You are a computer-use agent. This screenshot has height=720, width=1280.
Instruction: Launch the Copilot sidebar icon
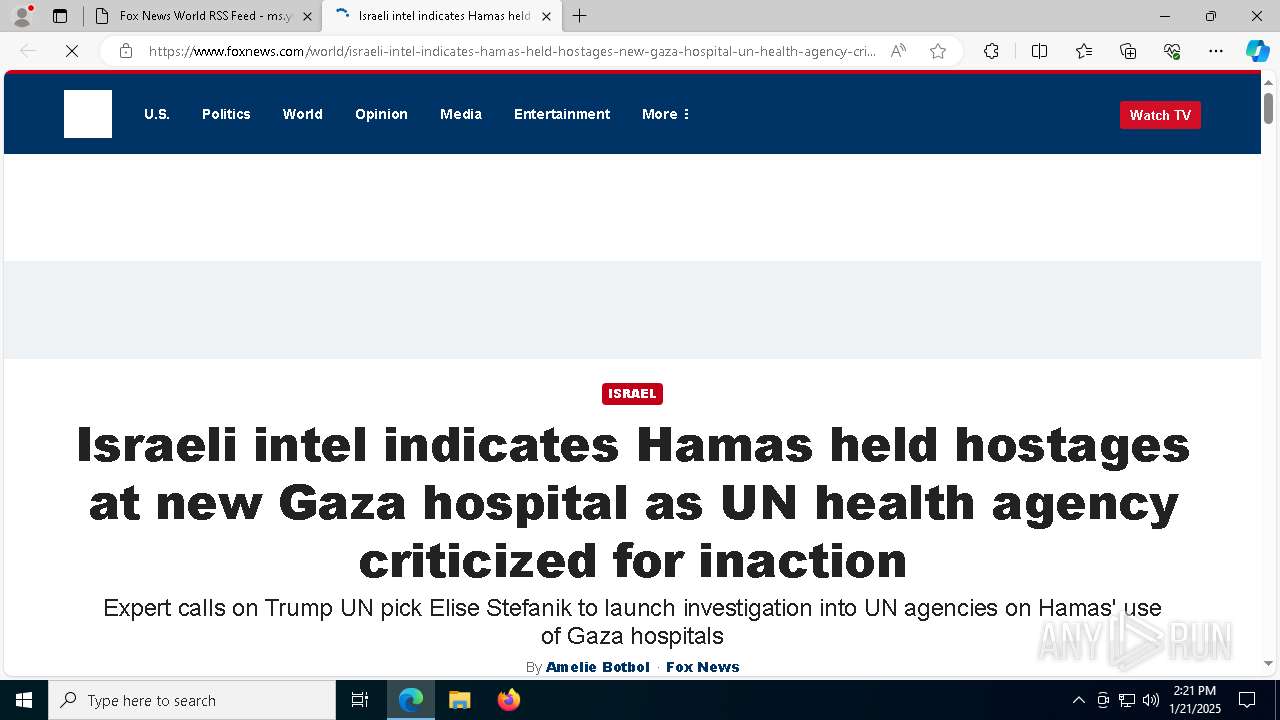coord(1257,51)
